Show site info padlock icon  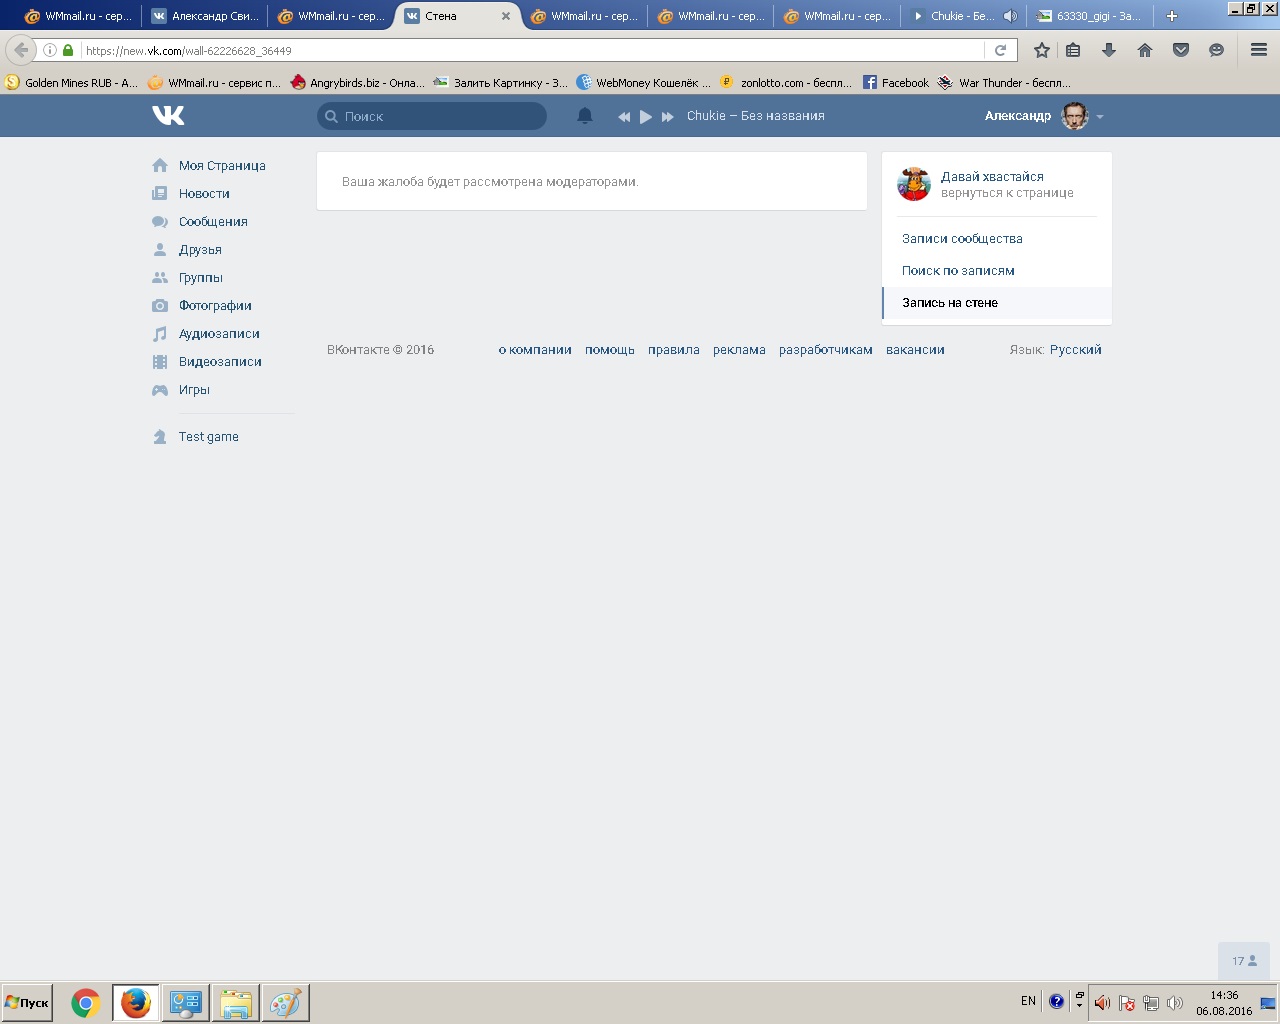(68, 50)
